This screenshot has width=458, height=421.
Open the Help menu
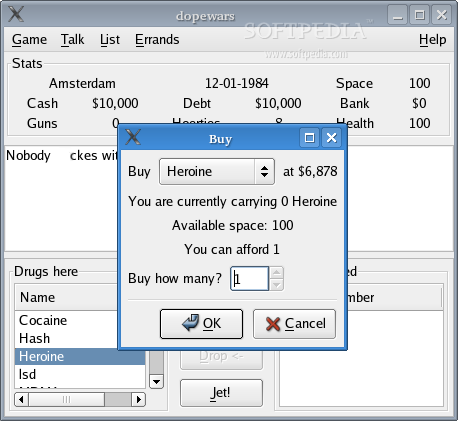tap(432, 40)
